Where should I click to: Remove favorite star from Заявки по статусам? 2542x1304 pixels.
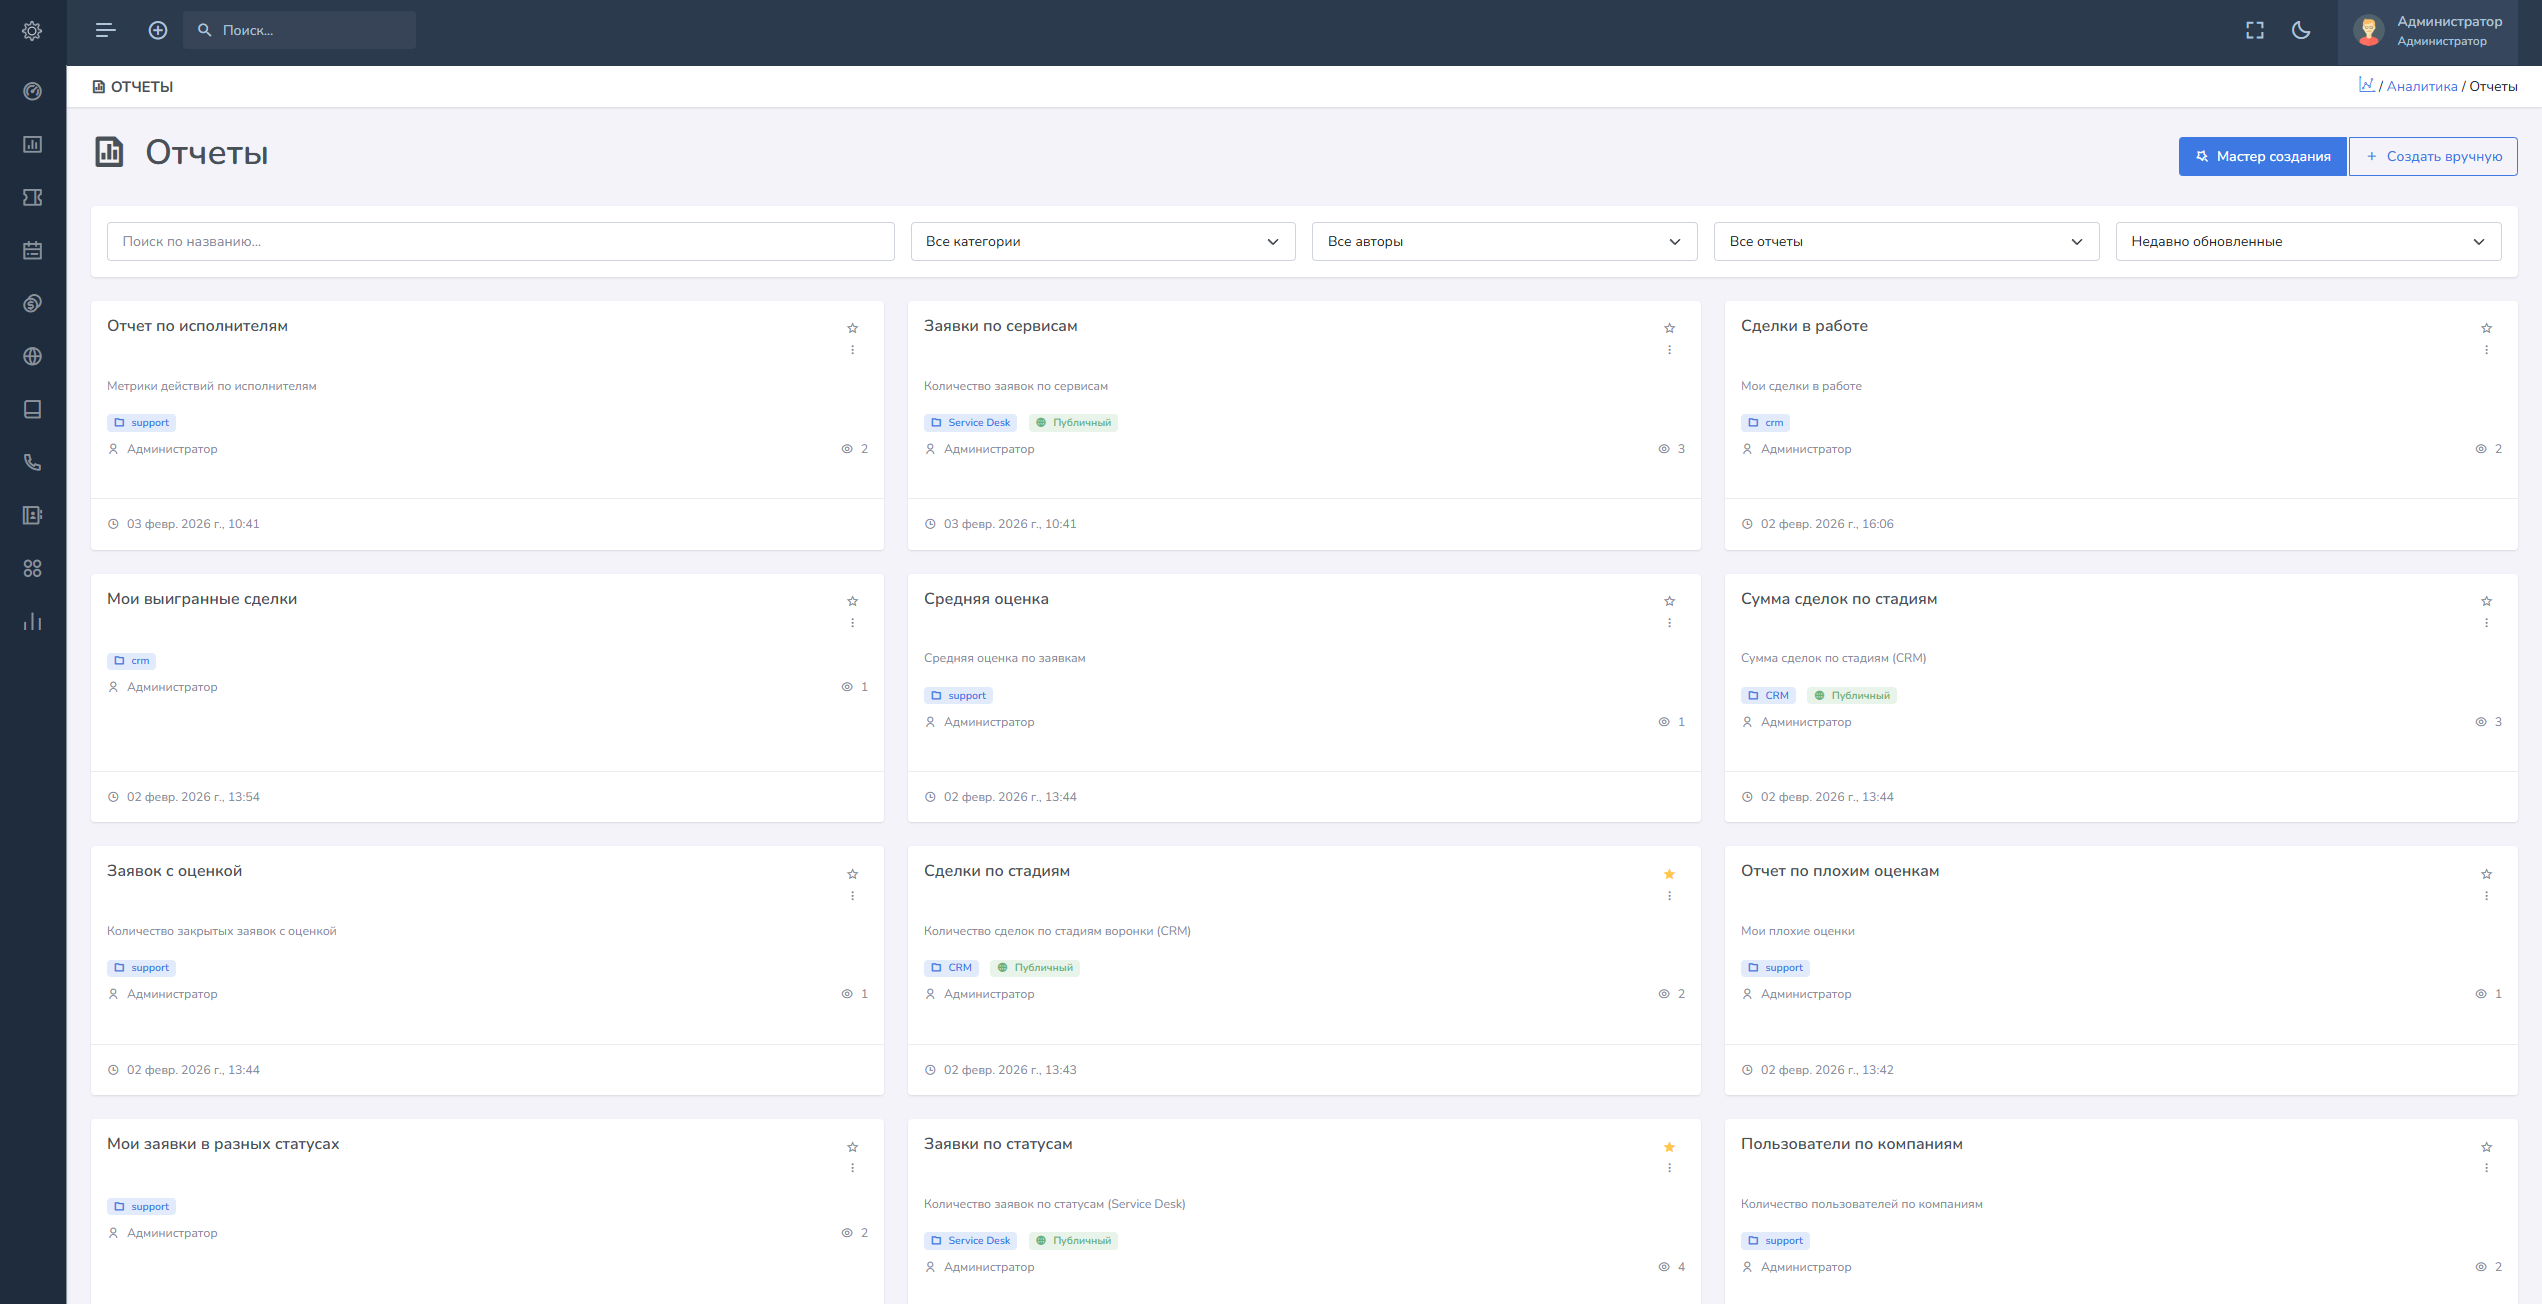tap(1669, 1147)
